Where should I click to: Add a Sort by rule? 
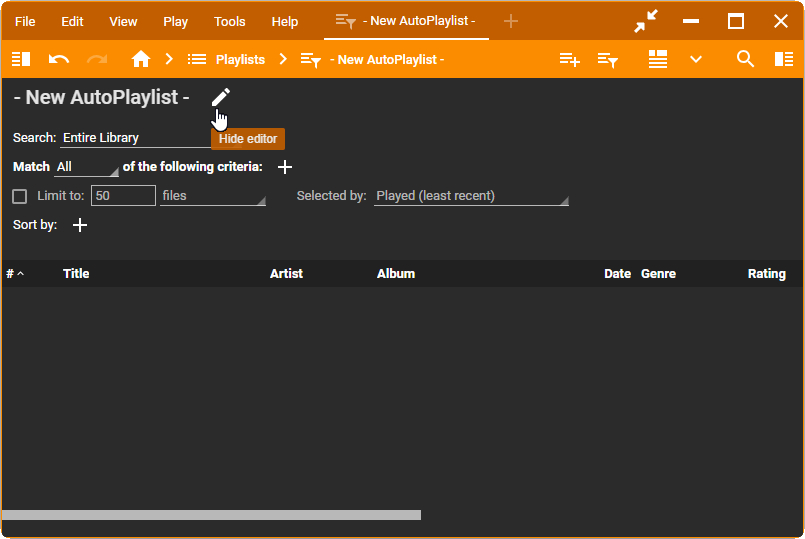pyautogui.click(x=81, y=225)
